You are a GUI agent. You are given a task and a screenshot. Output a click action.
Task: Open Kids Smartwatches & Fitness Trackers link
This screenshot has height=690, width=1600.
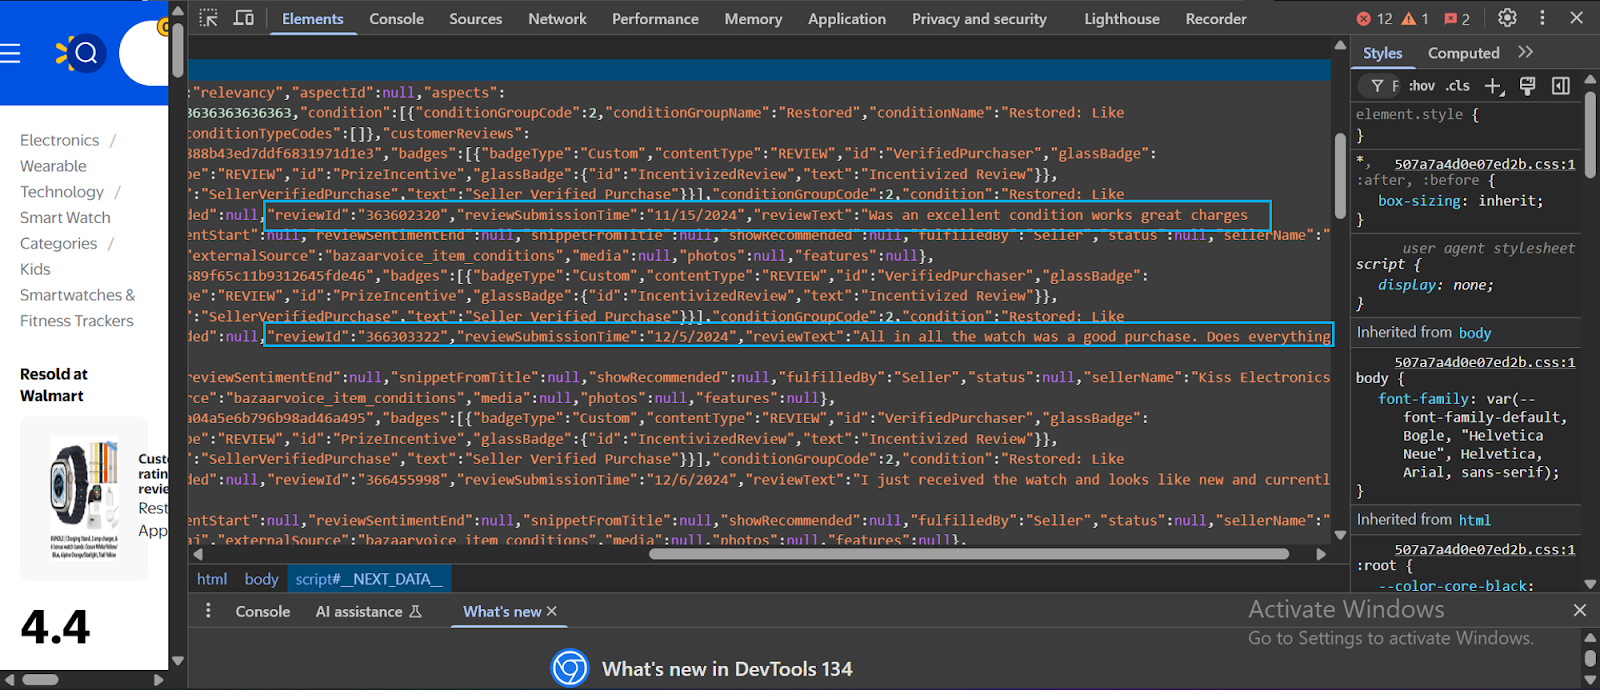pyautogui.click(x=77, y=295)
